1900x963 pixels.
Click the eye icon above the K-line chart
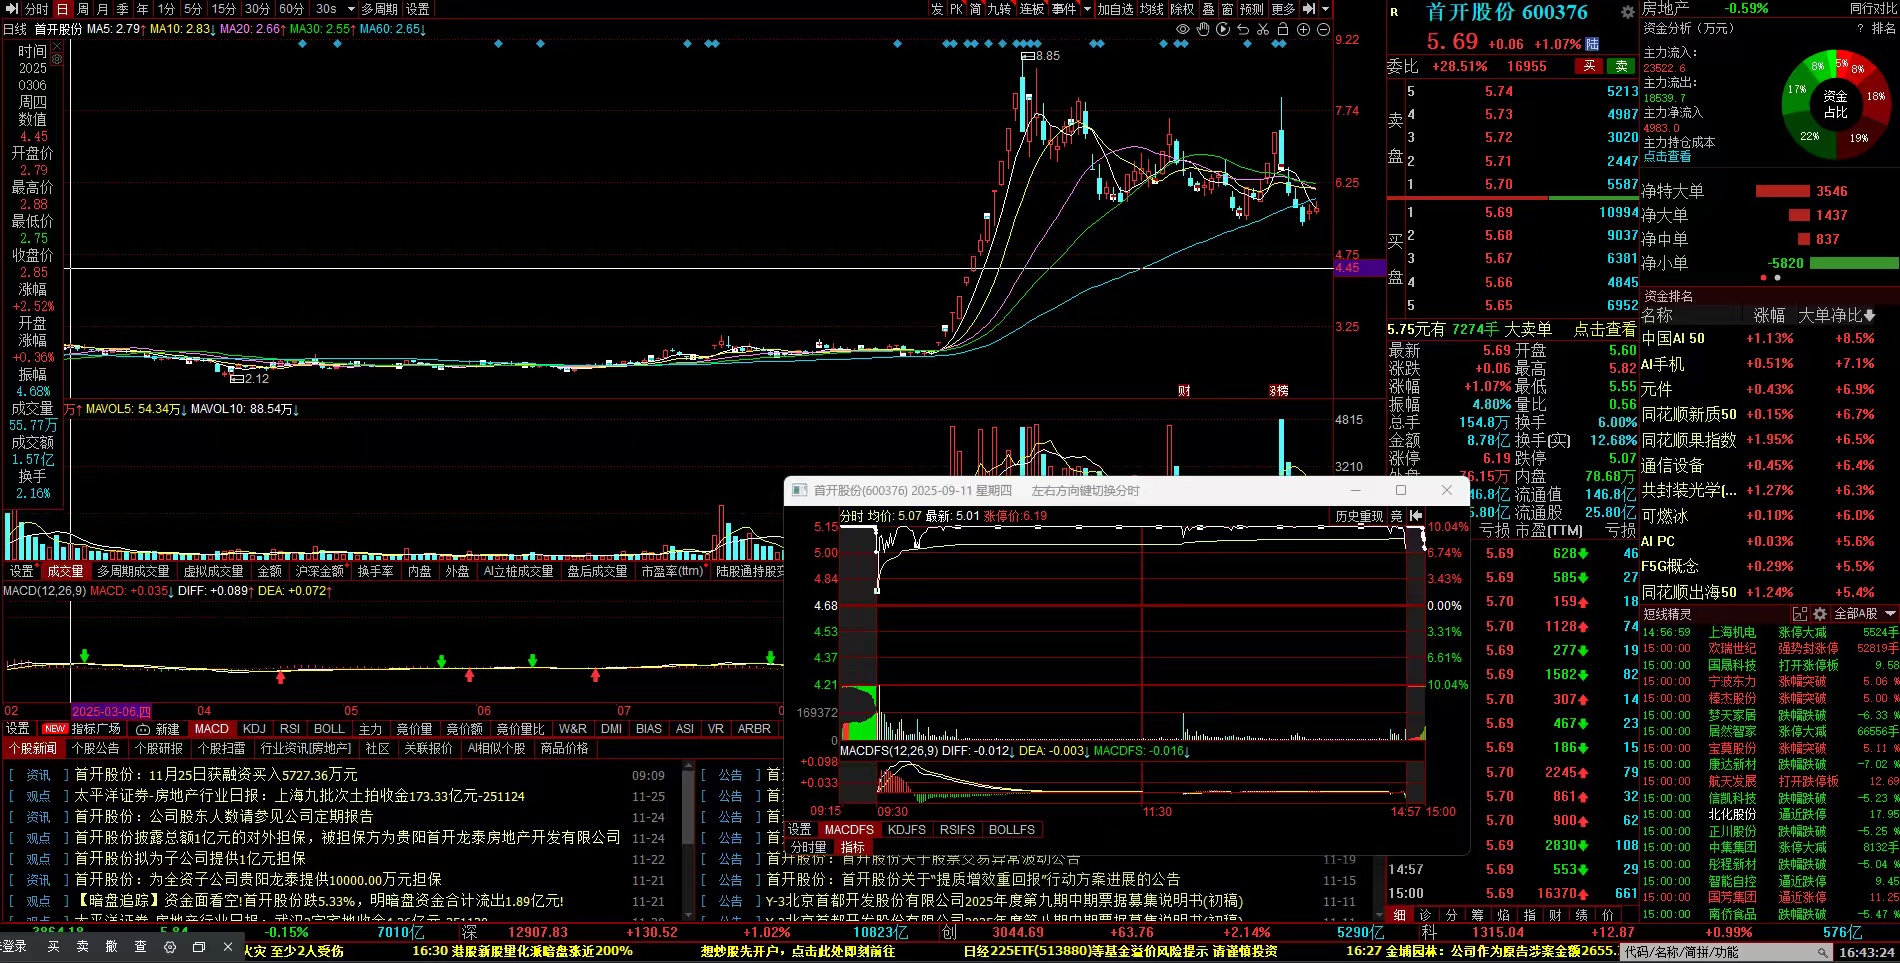pyautogui.click(x=1183, y=30)
